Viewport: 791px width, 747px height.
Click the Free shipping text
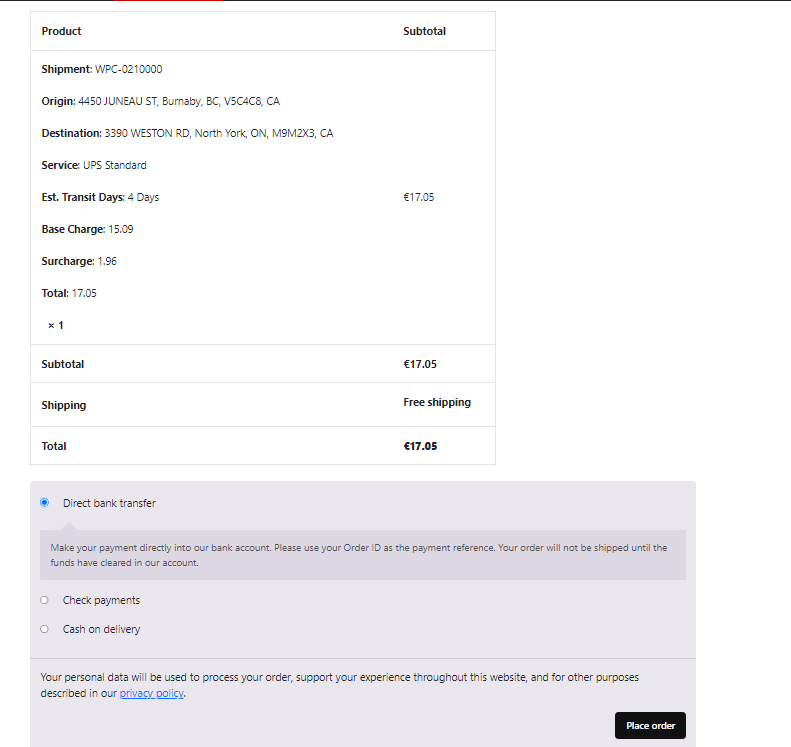pyautogui.click(x=436, y=402)
